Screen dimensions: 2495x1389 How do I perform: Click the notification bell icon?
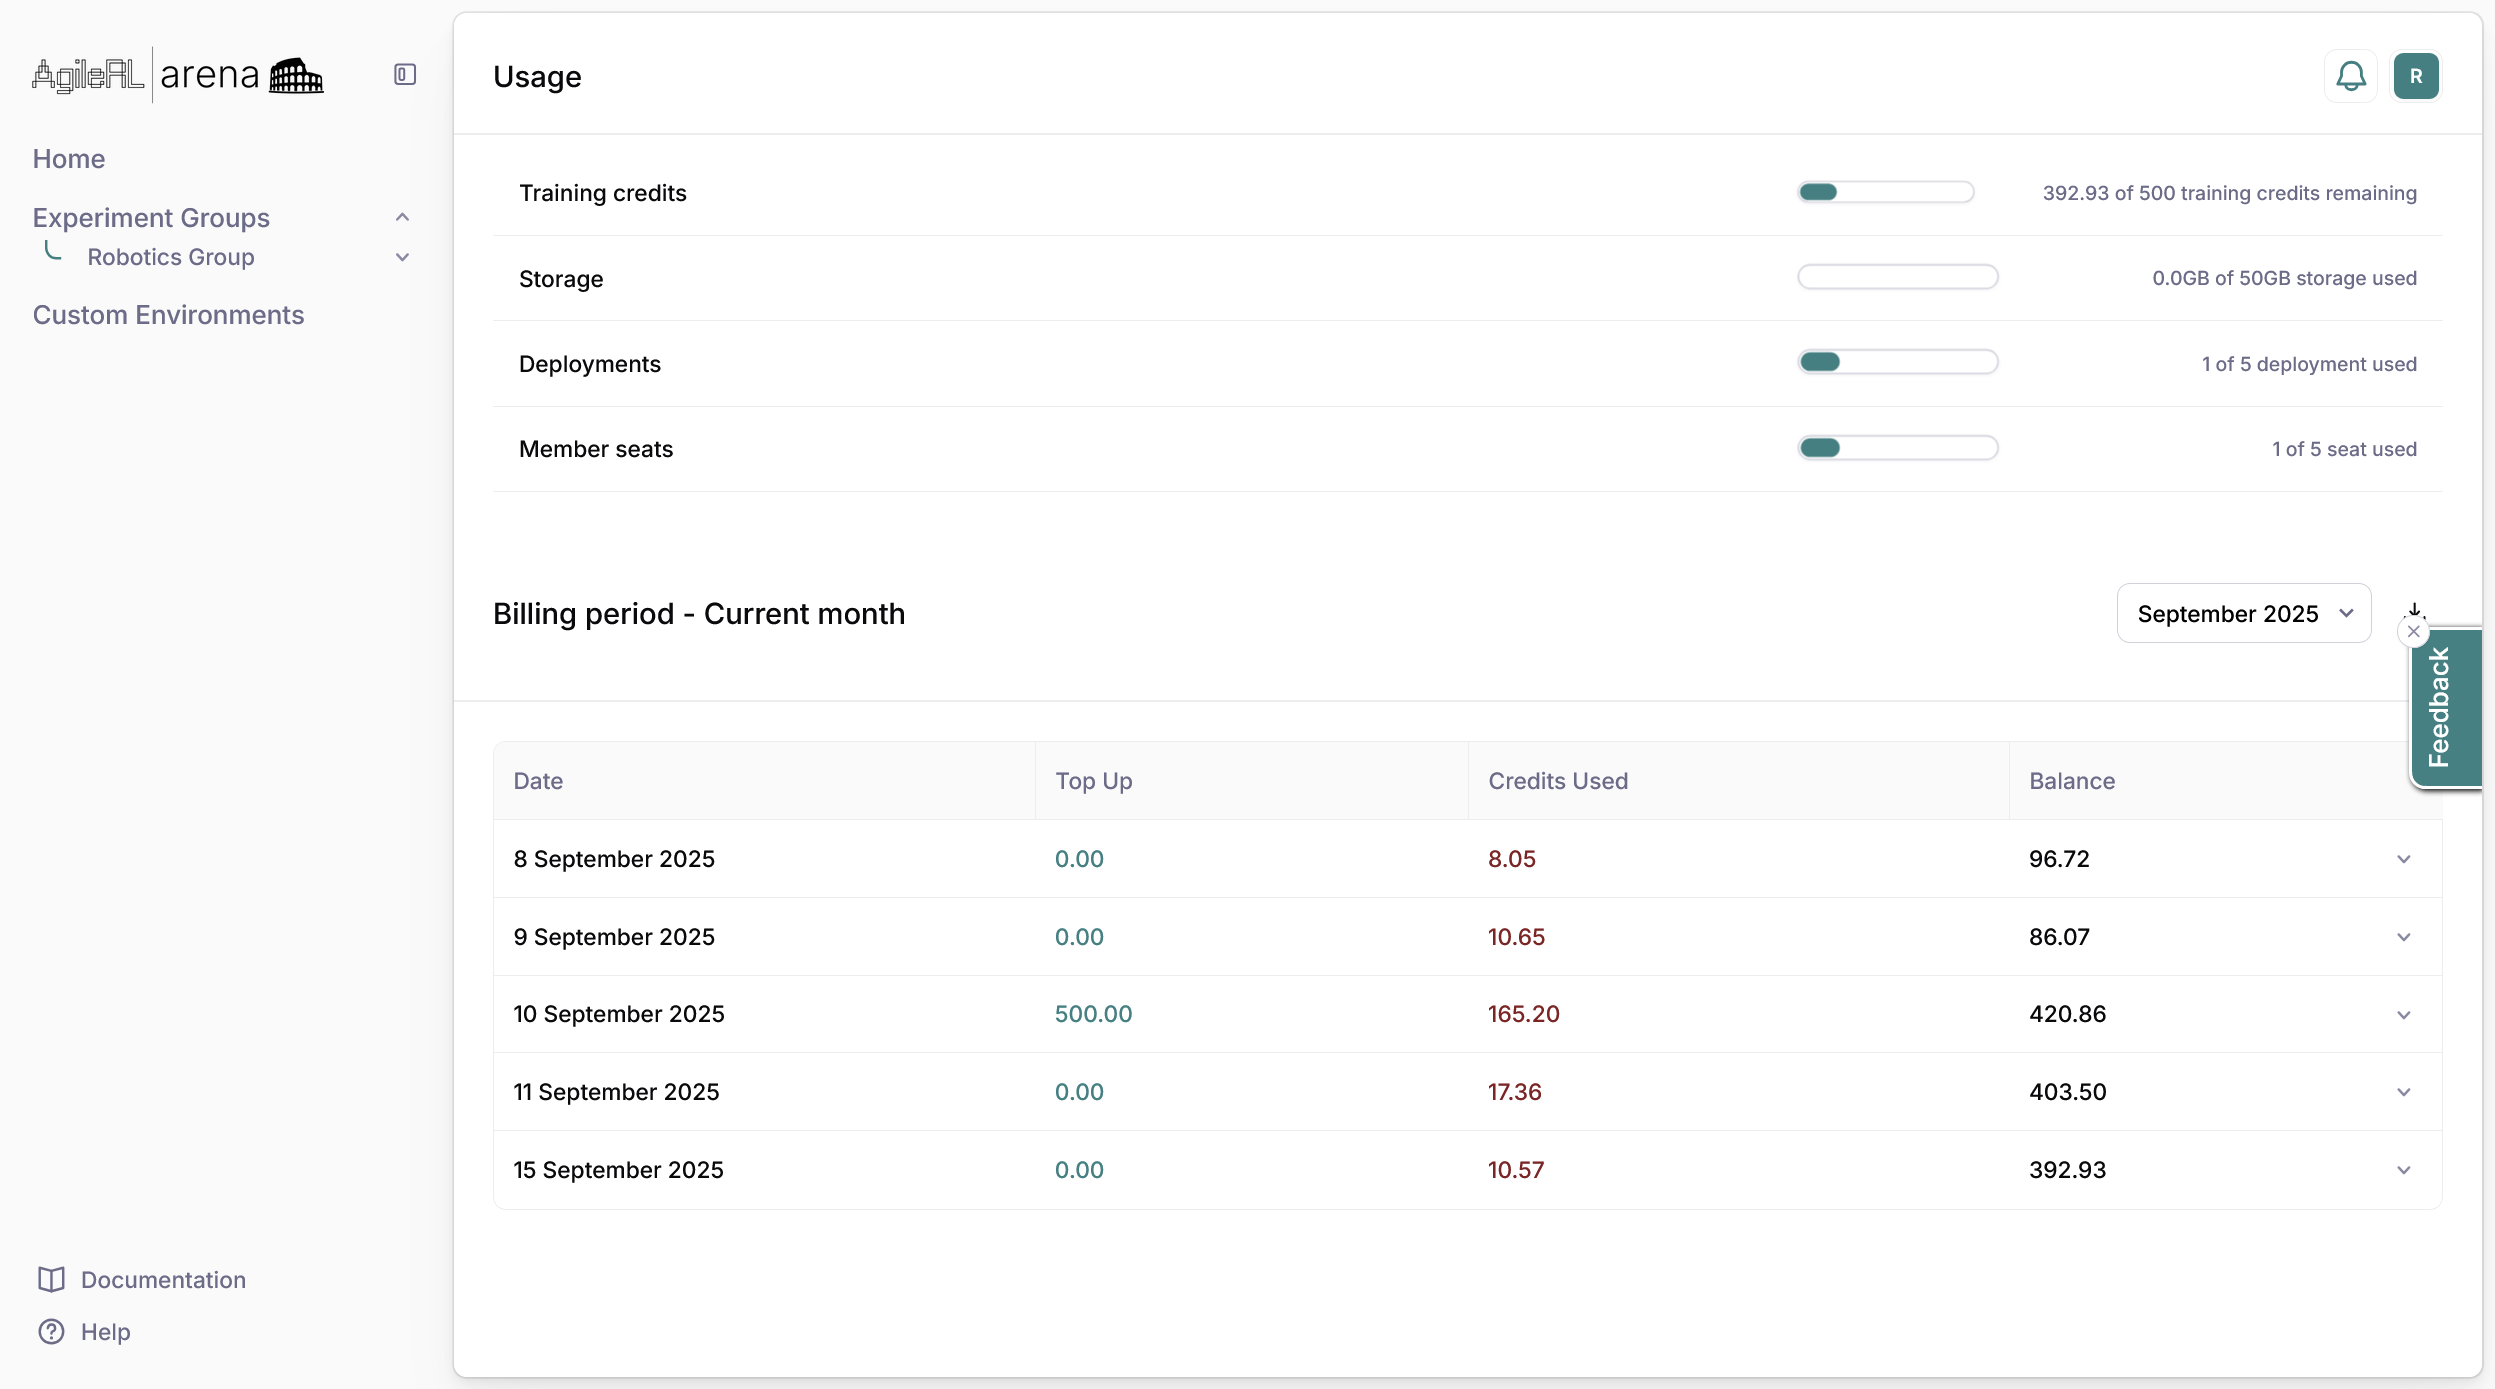point(2350,76)
